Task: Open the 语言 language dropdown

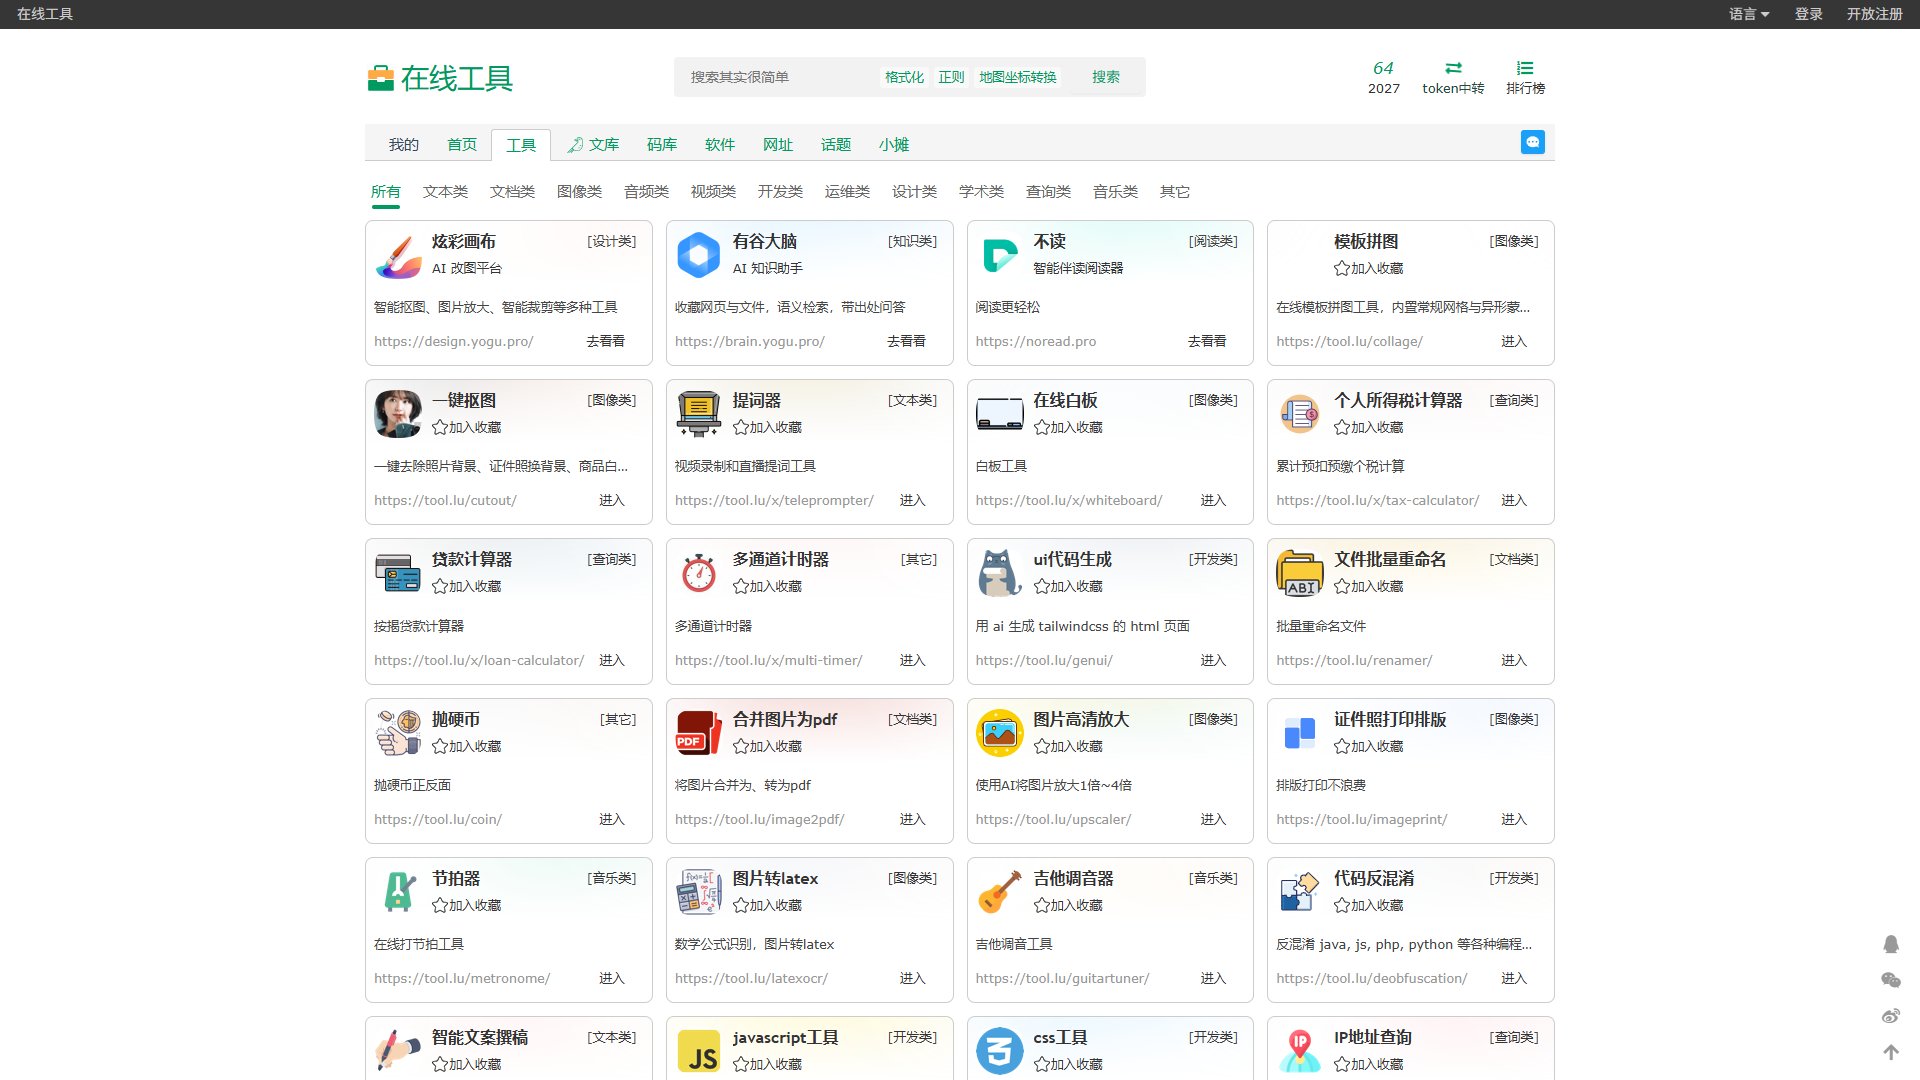Action: pos(1749,14)
